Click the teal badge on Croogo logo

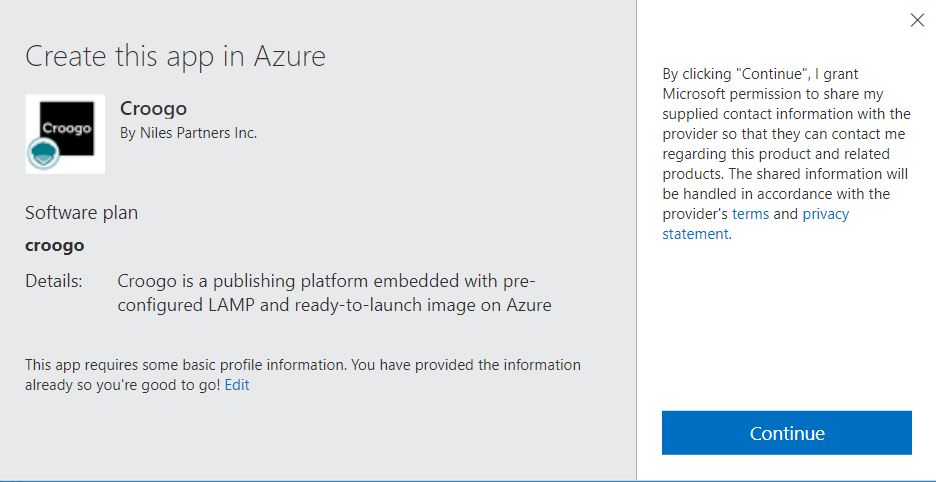[43, 153]
